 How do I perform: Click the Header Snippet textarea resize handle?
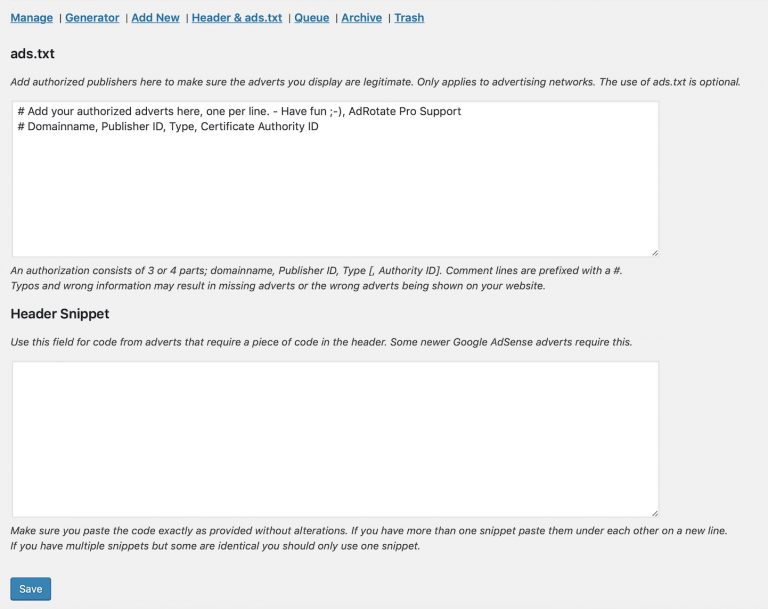[654, 511]
